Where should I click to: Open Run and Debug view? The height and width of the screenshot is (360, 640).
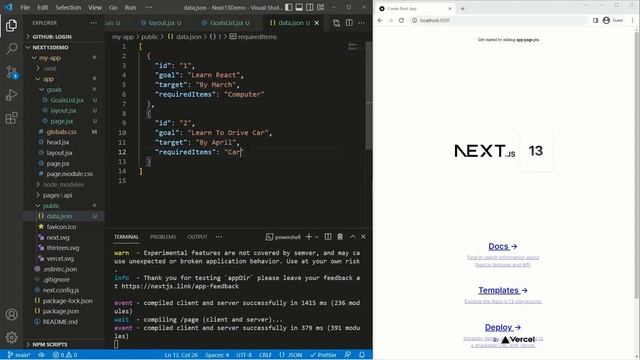11,95
